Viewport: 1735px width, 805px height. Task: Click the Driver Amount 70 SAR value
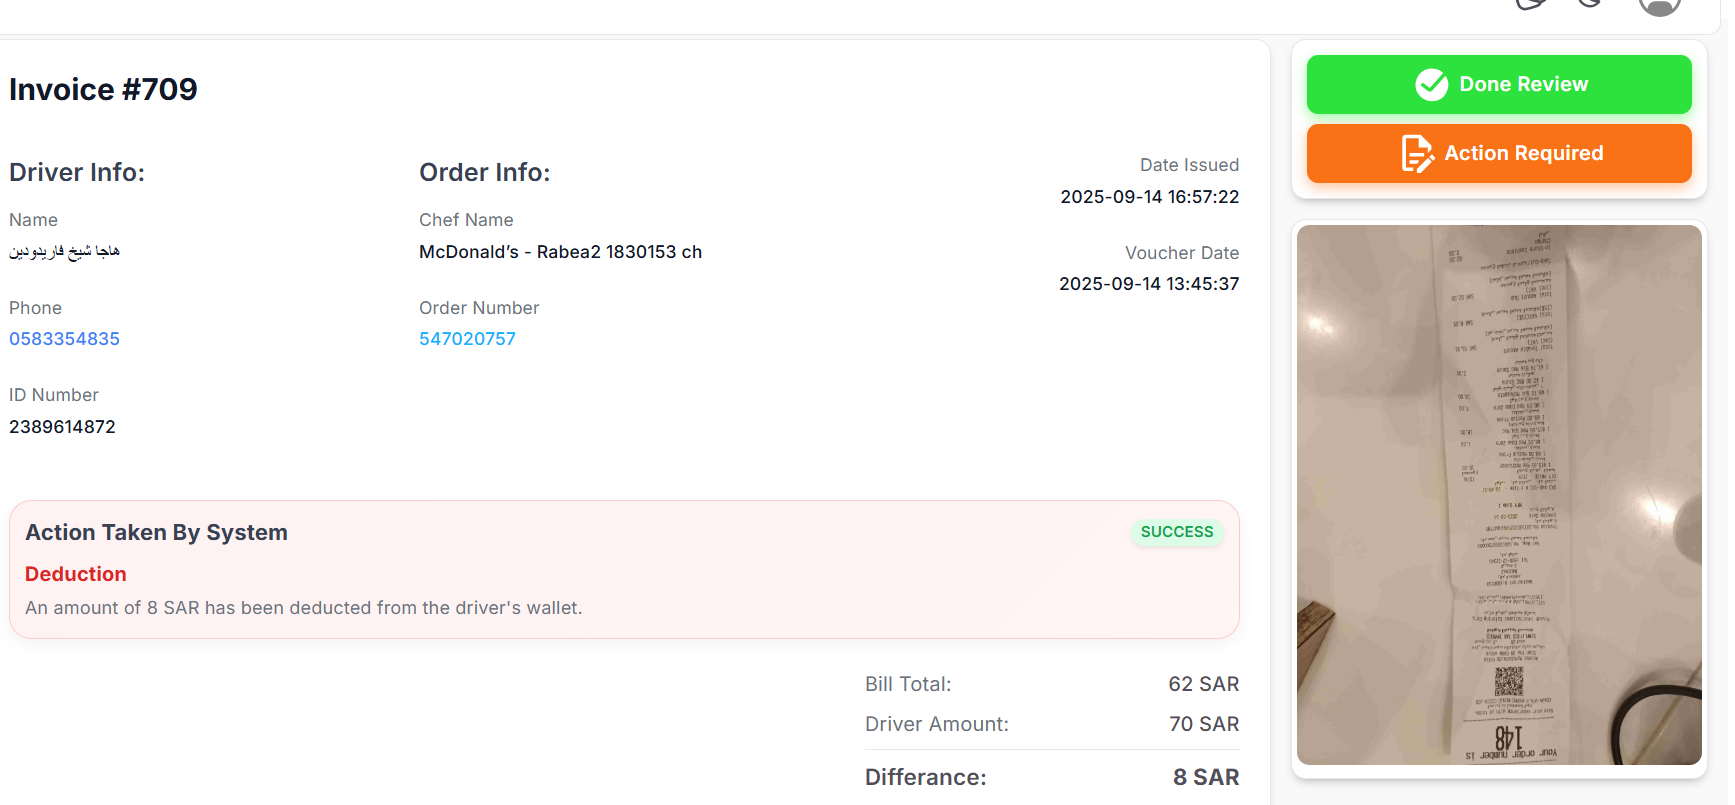(1203, 724)
